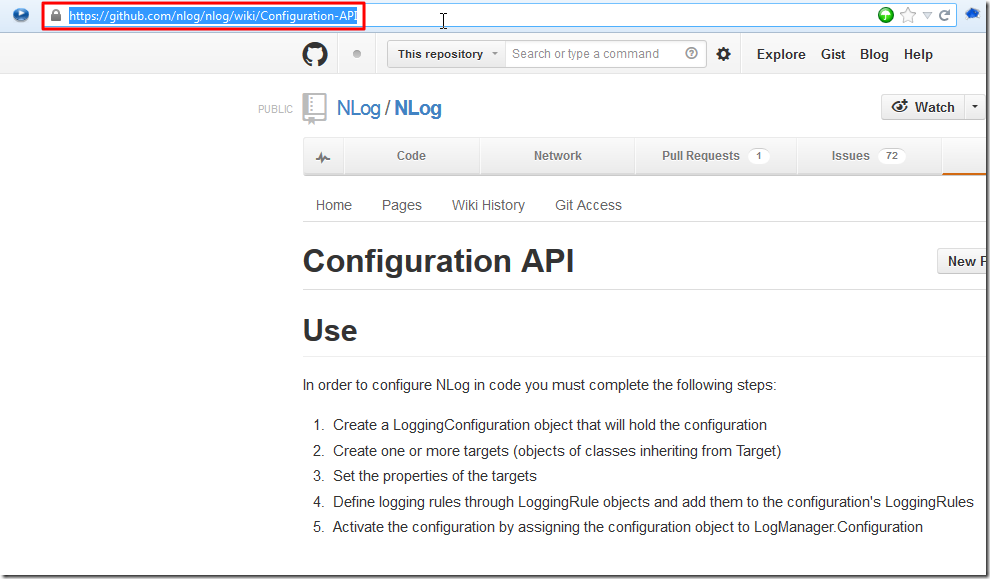Click step Create one or more targets
Image resolution: width=990 pixels, height=579 pixels.
(x=557, y=451)
